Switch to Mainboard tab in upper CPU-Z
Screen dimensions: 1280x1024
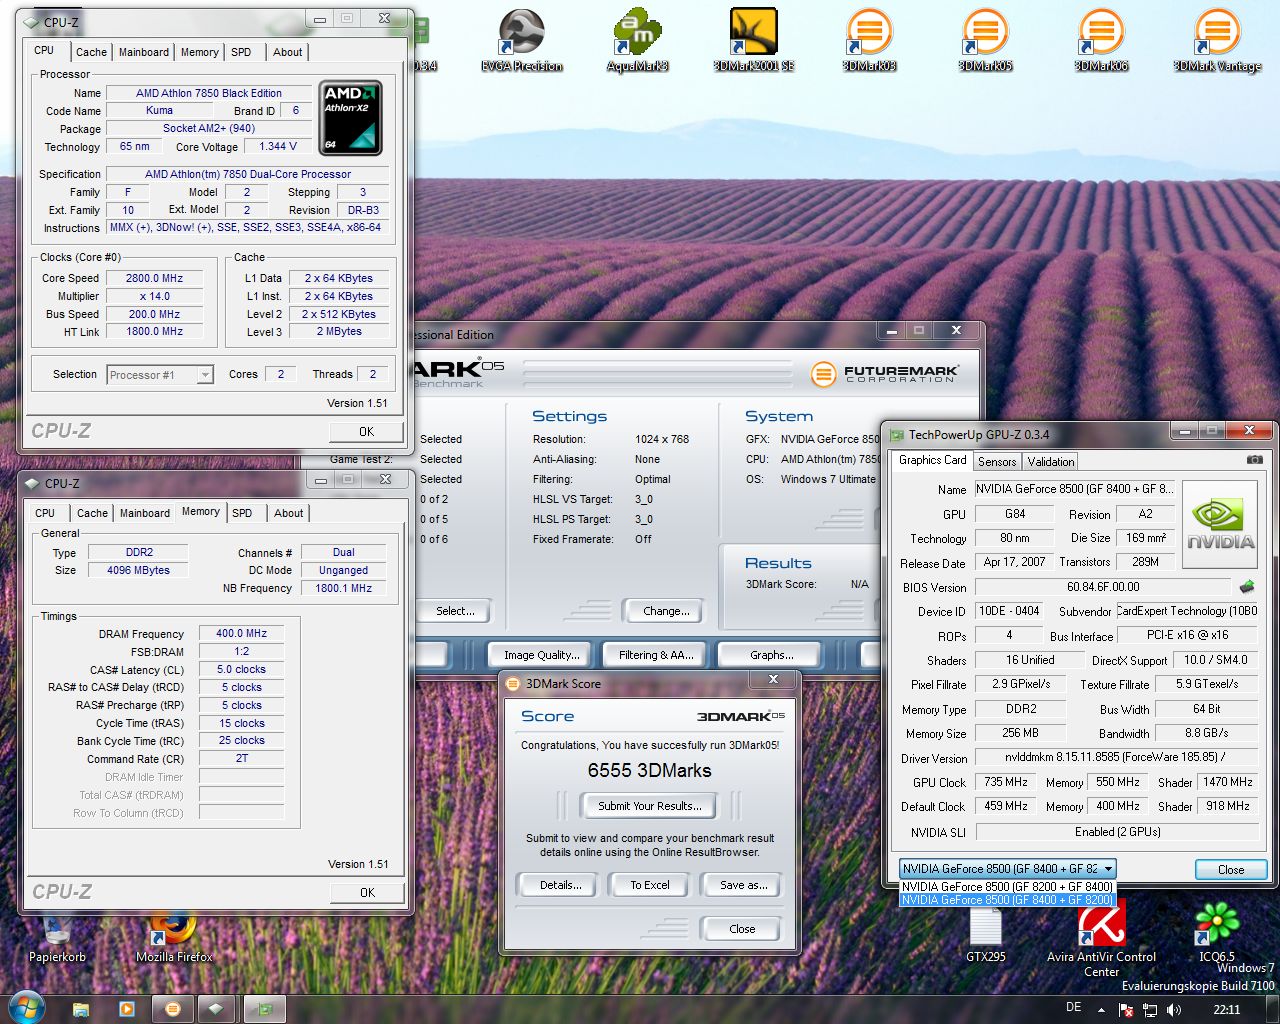(144, 52)
